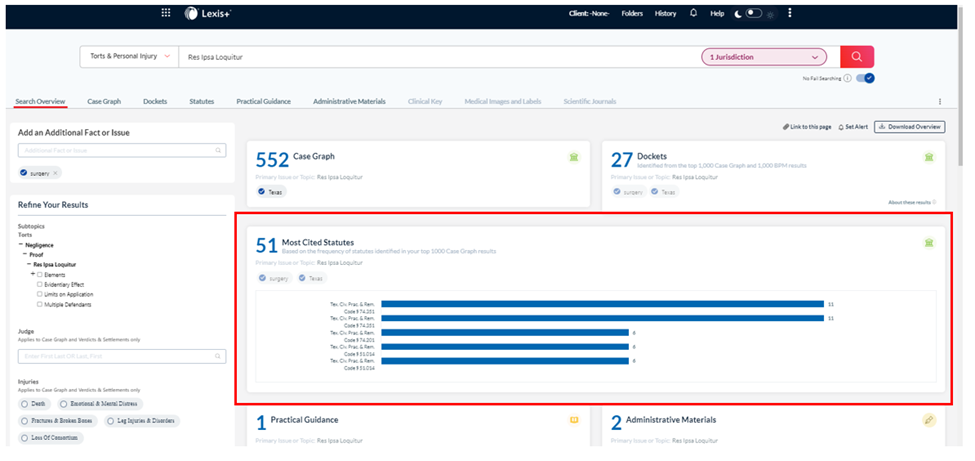975x461 pixels.
Task: Check the Limits on Application checkbox
Action: [x=40, y=294]
